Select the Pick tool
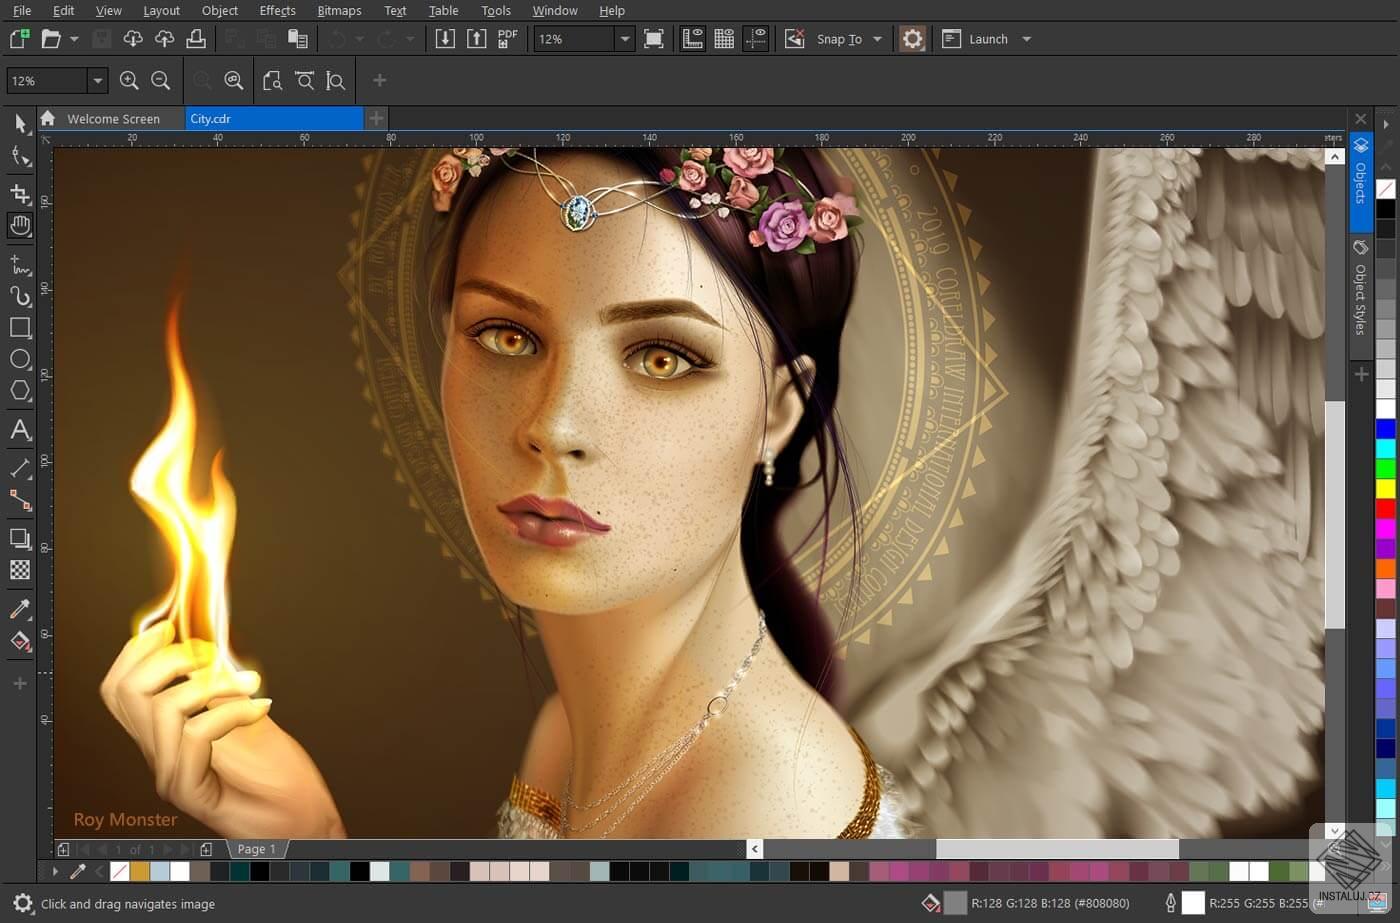This screenshot has width=1400, height=923. point(20,123)
